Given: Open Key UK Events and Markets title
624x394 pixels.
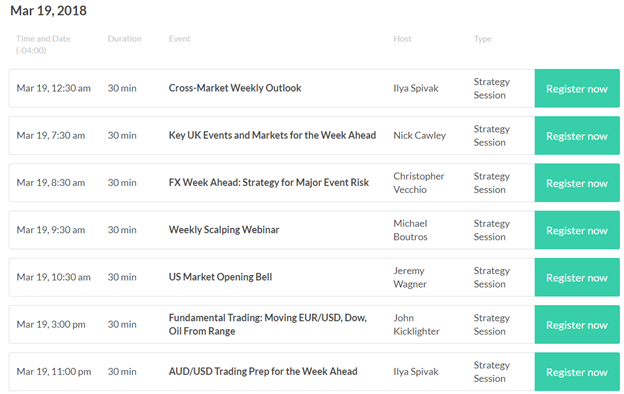Looking at the screenshot, I should 272,135.
